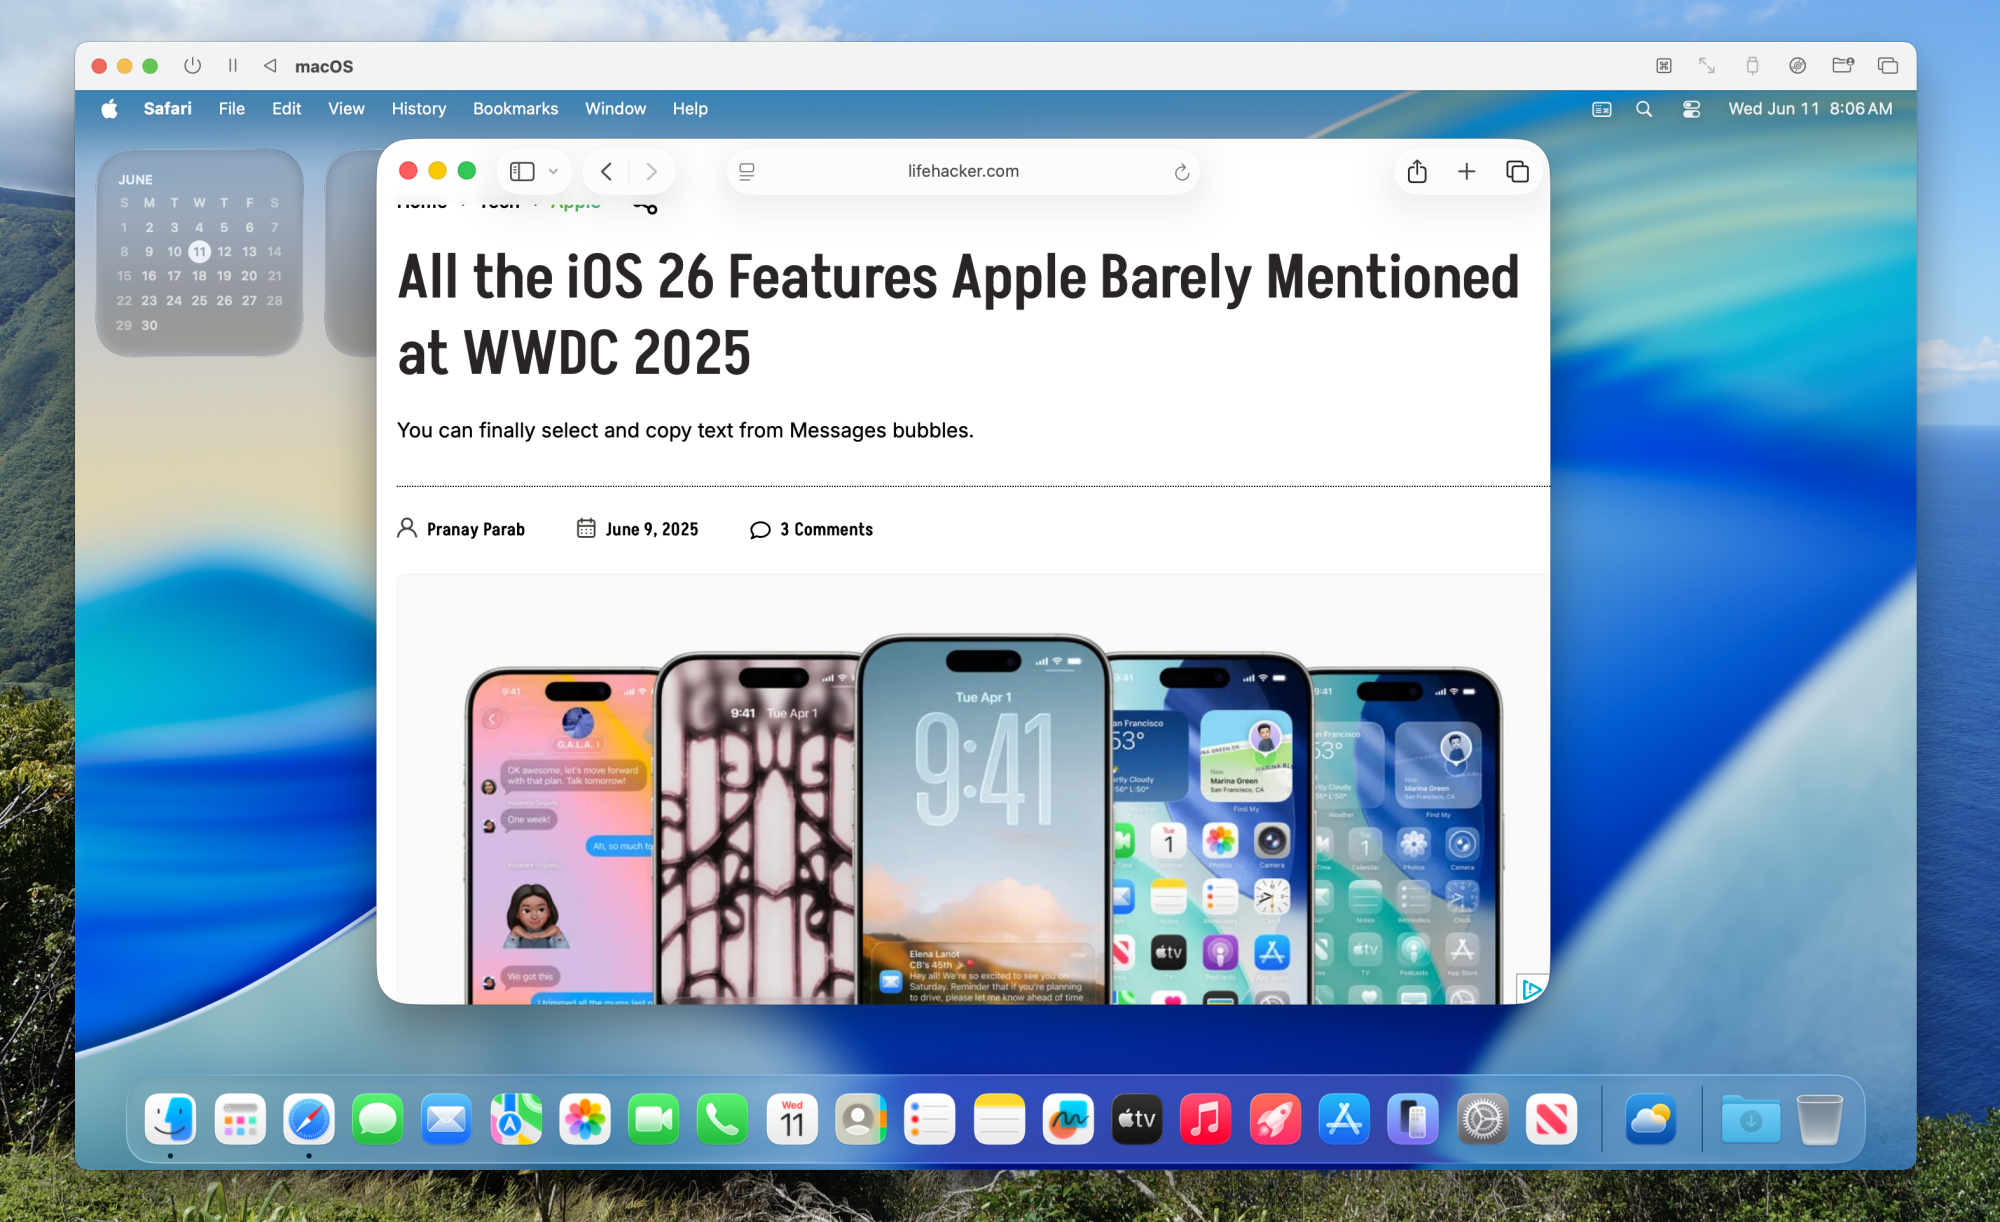Show the Safari tab overview
This screenshot has height=1222, width=2000.
(1517, 171)
